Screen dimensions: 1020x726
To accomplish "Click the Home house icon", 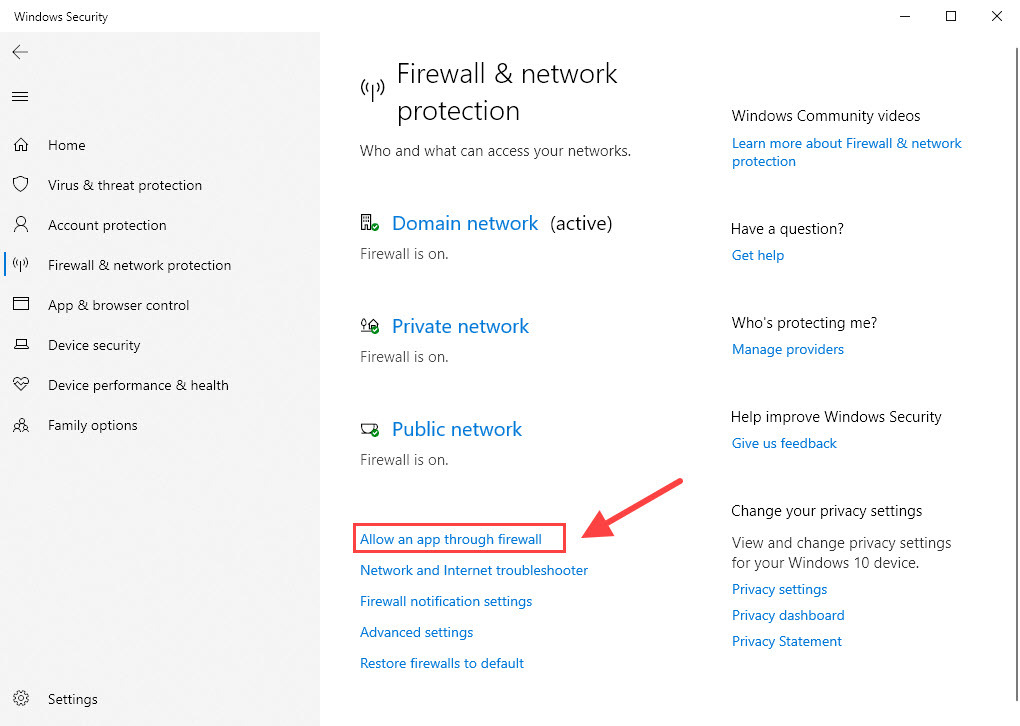I will 21,144.
